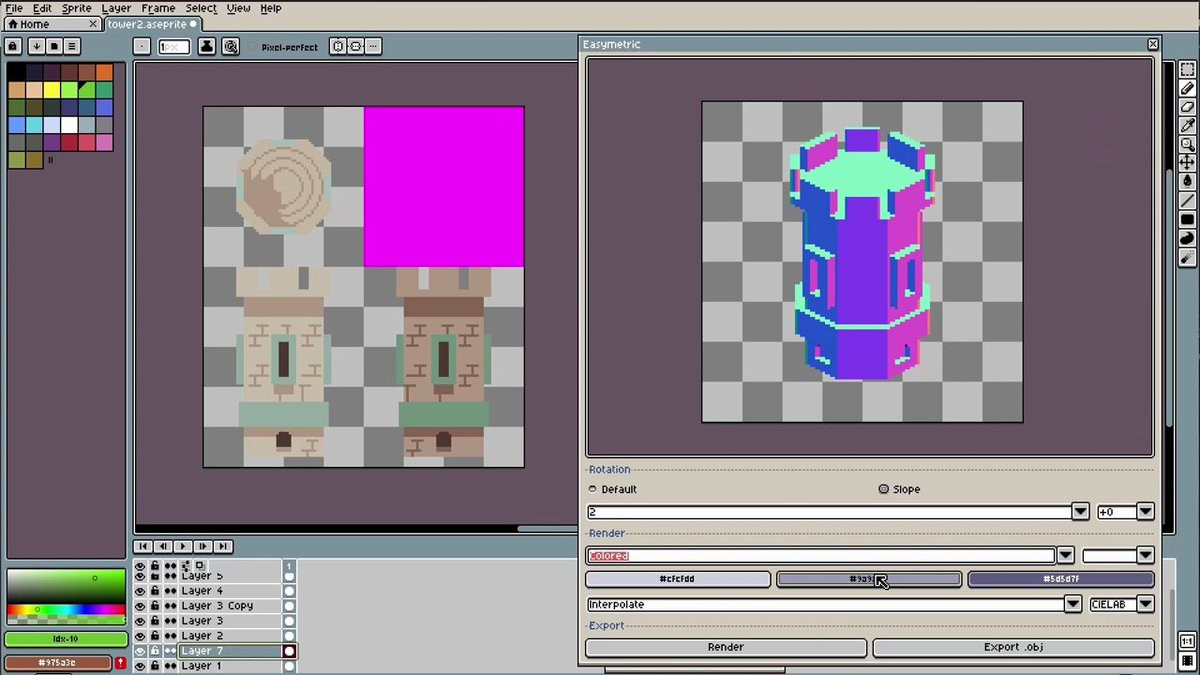Select the Slope rotation radio button
The image size is (1200, 675).
(883, 489)
